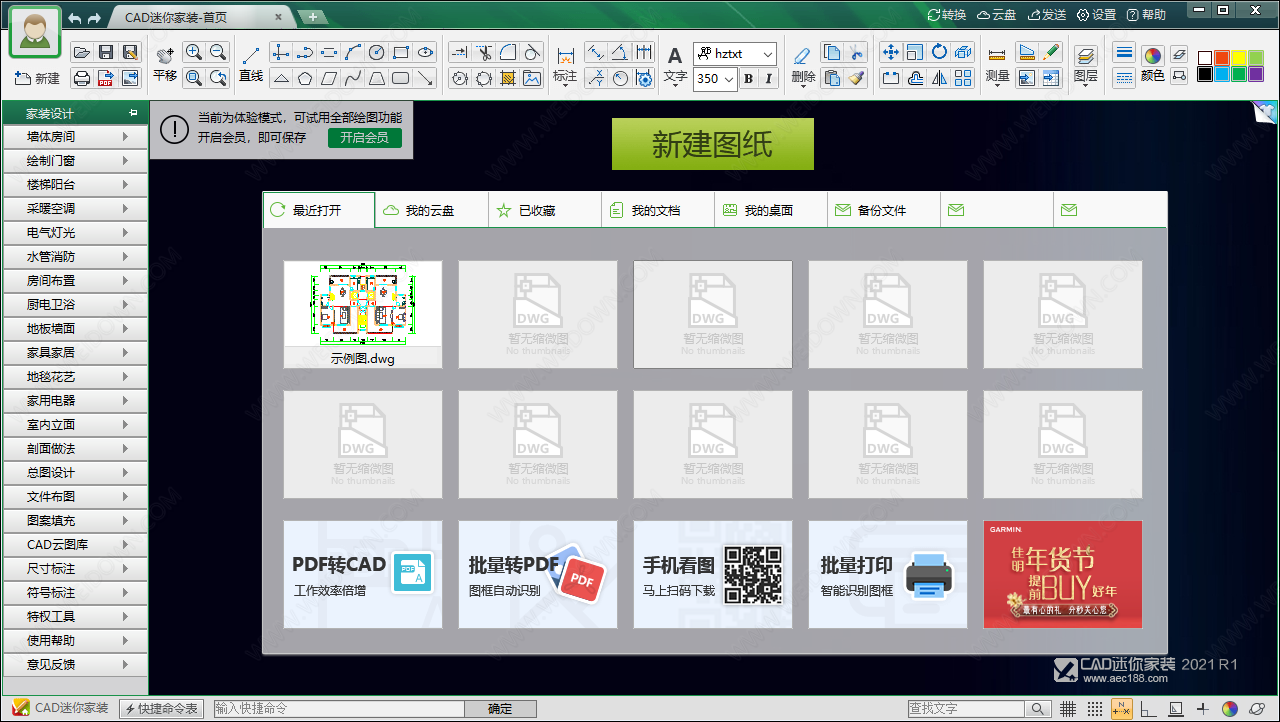Click the zoom out magnifier icon

click(x=218, y=52)
